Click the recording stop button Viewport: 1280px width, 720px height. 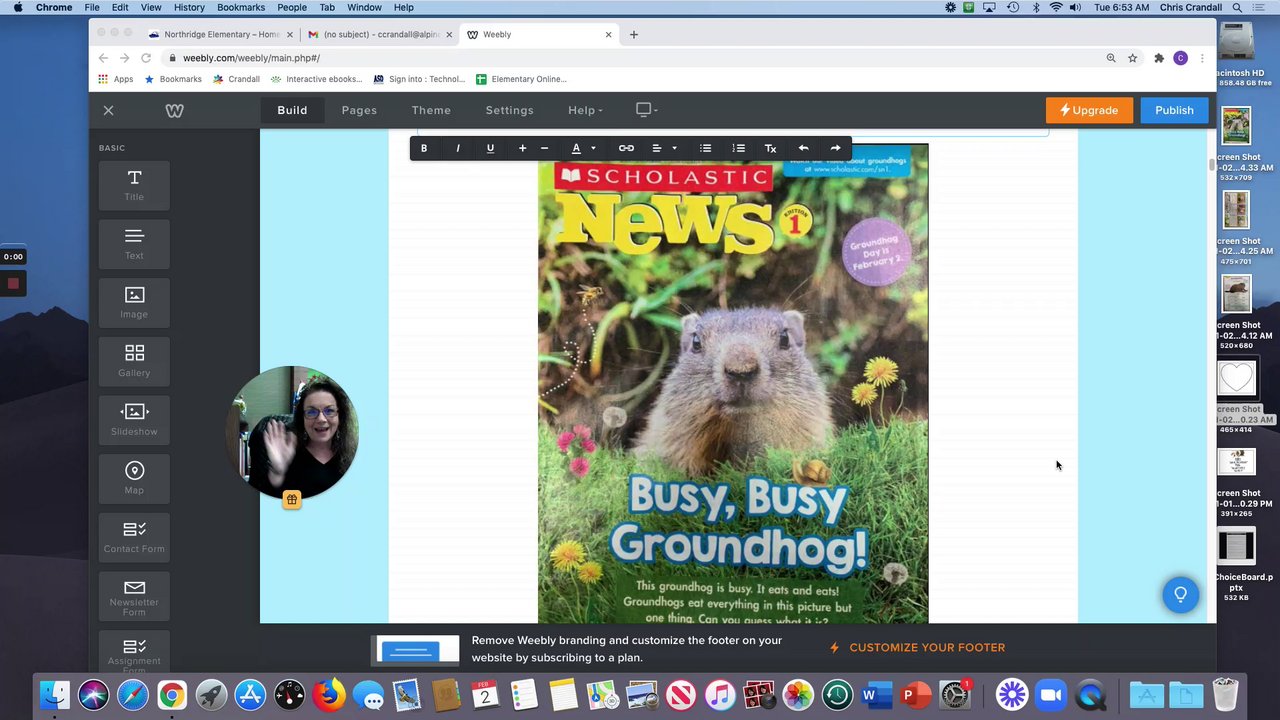[x=13, y=283]
